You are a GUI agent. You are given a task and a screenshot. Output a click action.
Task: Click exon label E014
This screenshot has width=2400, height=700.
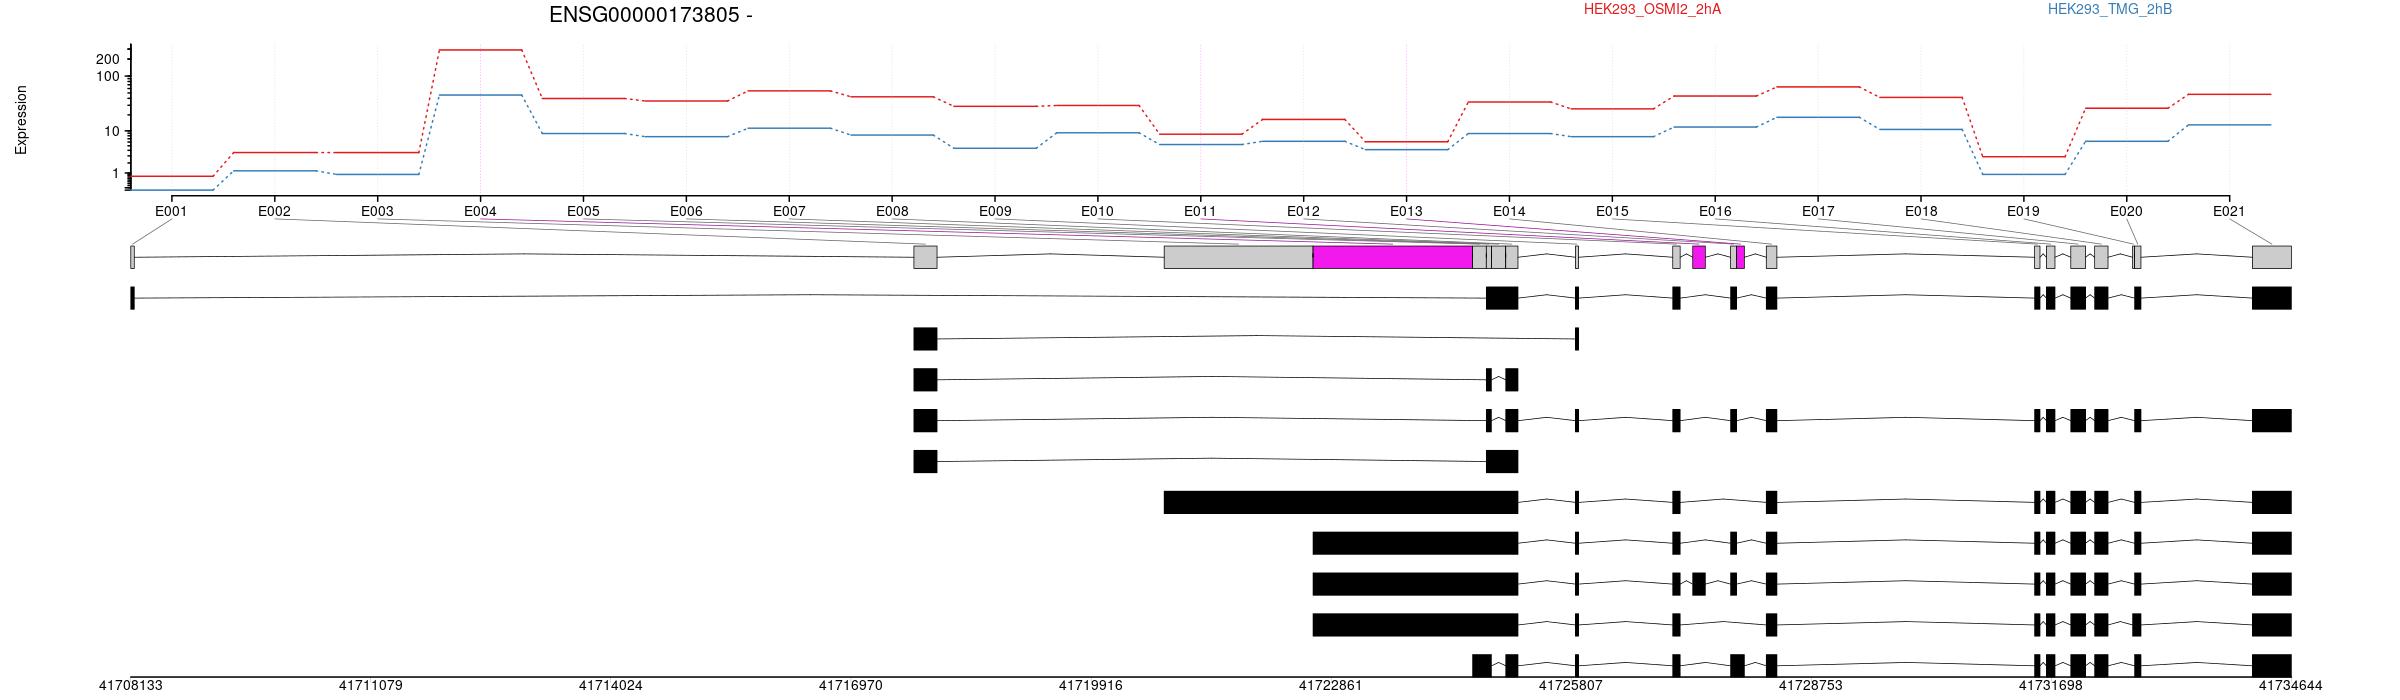point(1509,212)
